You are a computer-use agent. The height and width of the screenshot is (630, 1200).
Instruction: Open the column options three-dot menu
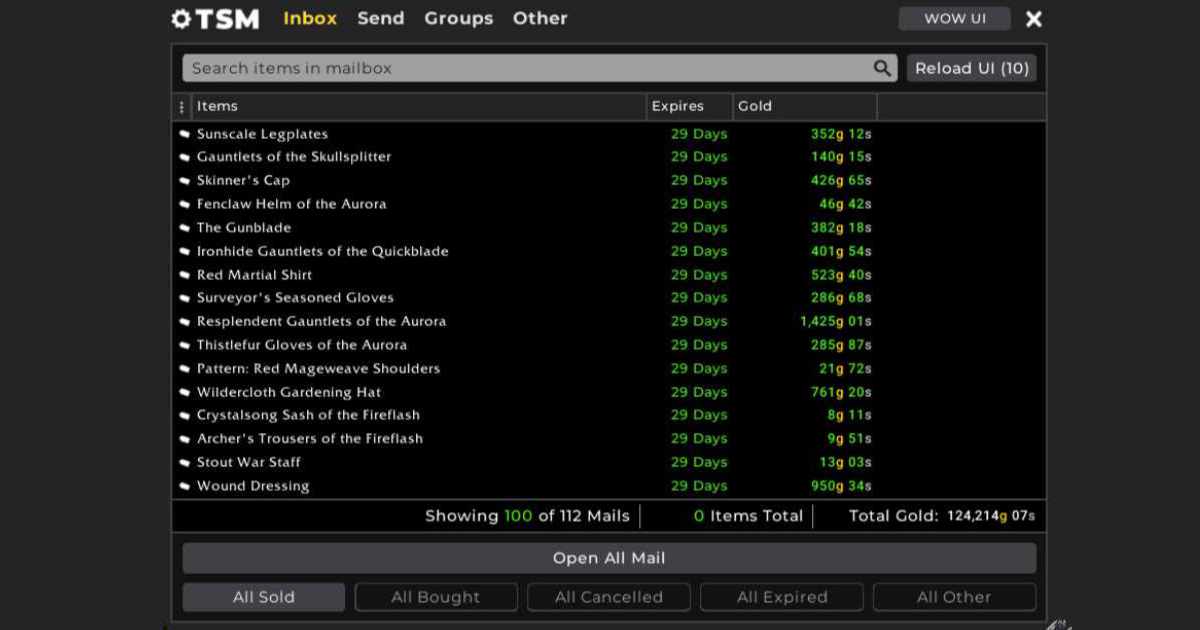(x=181, y=106)
